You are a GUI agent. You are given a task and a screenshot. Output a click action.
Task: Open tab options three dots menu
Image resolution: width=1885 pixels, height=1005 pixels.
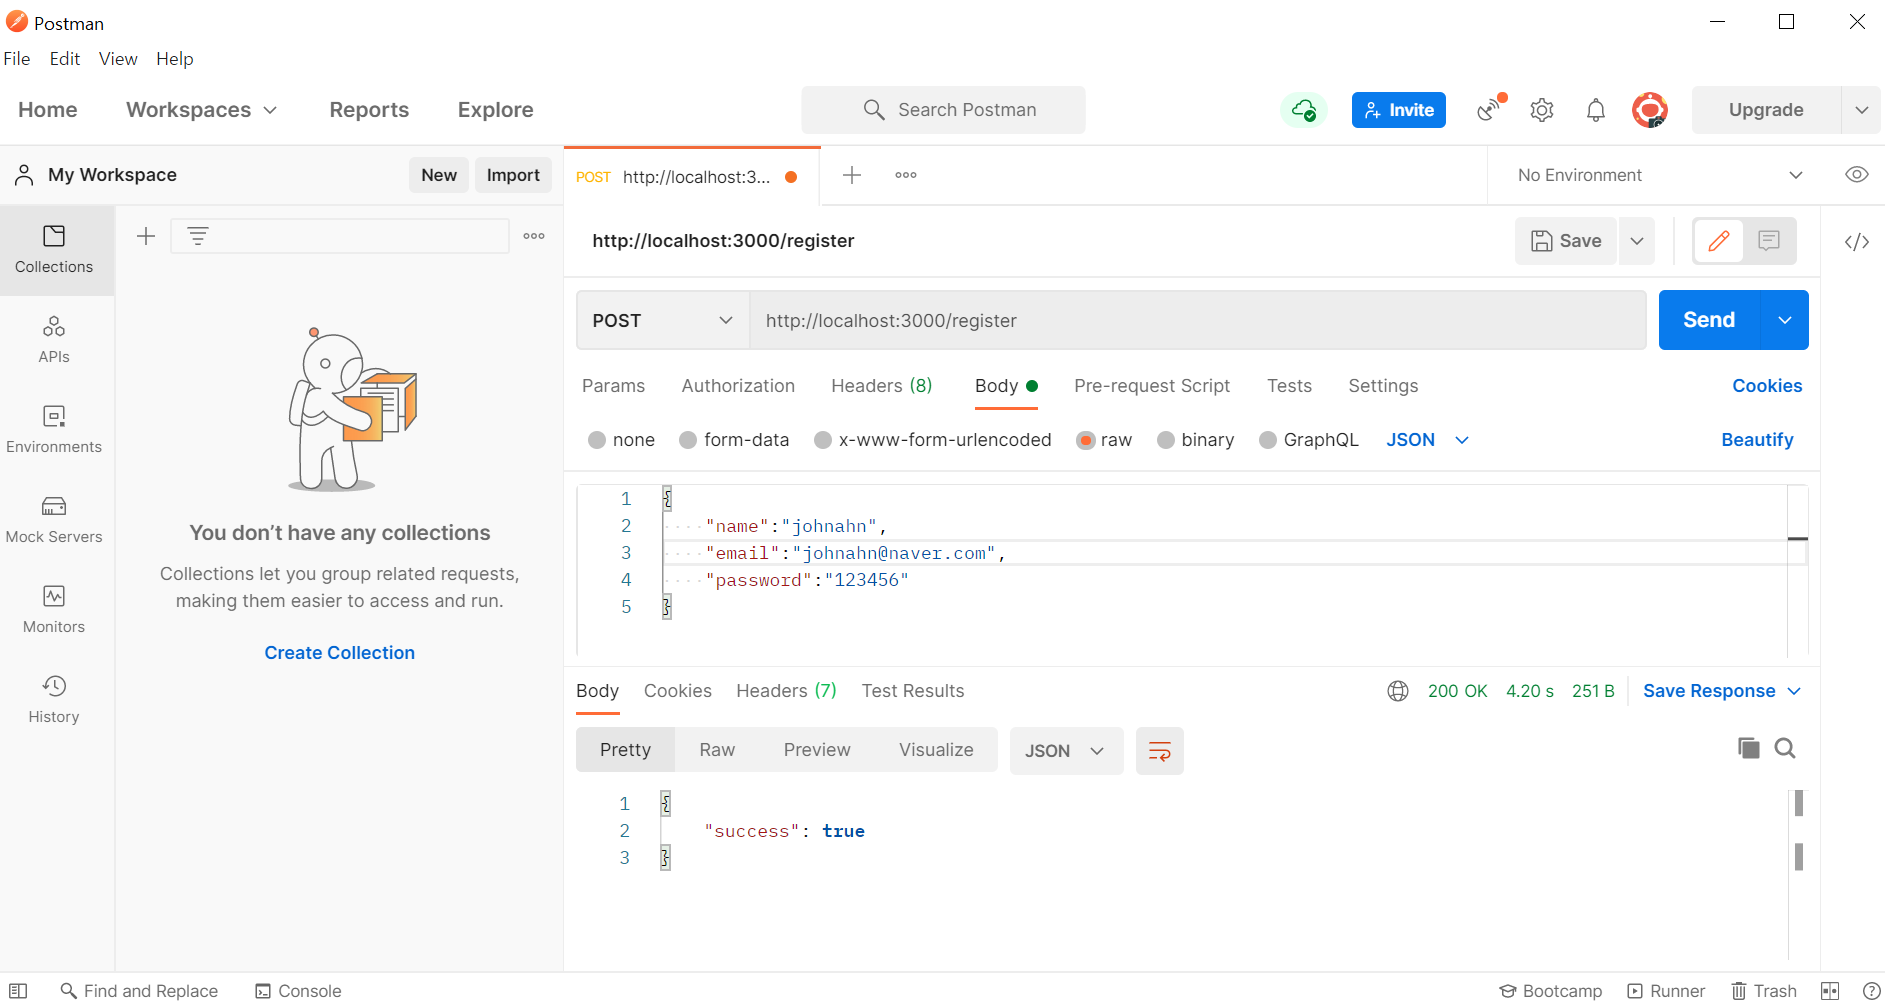[906, 175]
